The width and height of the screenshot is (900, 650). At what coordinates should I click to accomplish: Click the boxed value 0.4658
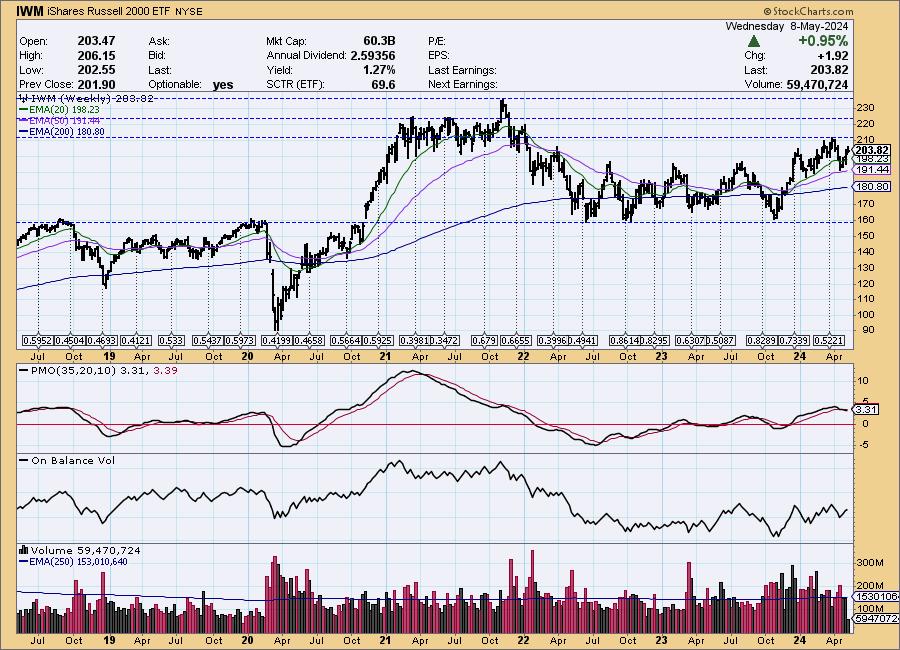click(x=309, y=341)
